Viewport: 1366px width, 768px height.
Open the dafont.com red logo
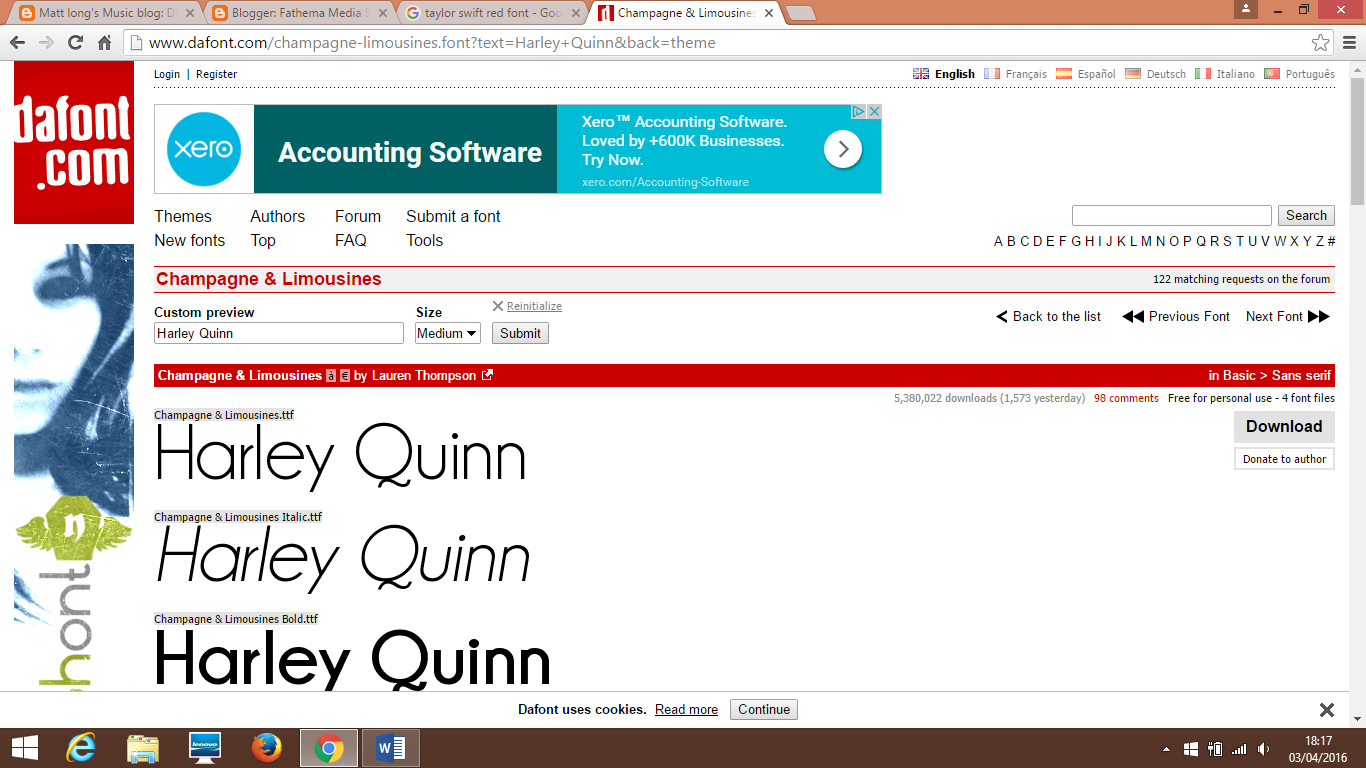pyautogui.click(x=73, y=142)
